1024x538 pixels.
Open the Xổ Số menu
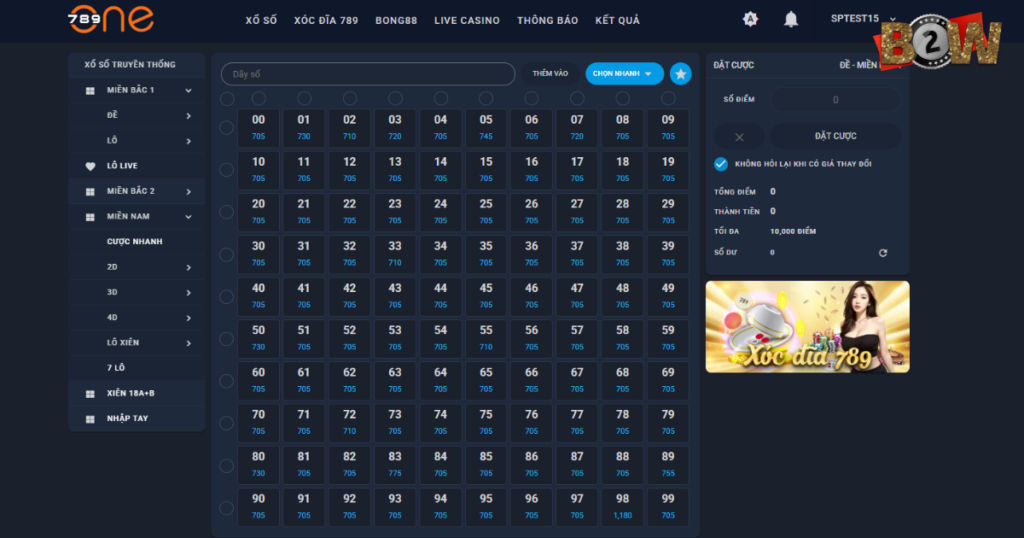(261, 20)
